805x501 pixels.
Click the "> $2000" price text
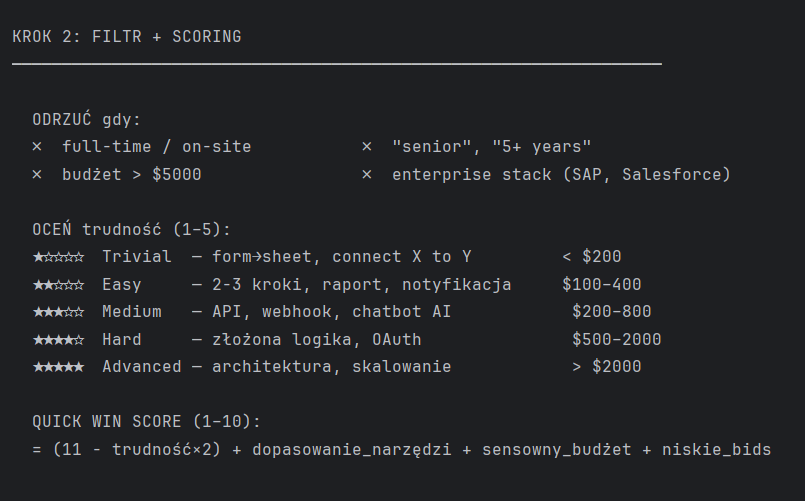607,367
